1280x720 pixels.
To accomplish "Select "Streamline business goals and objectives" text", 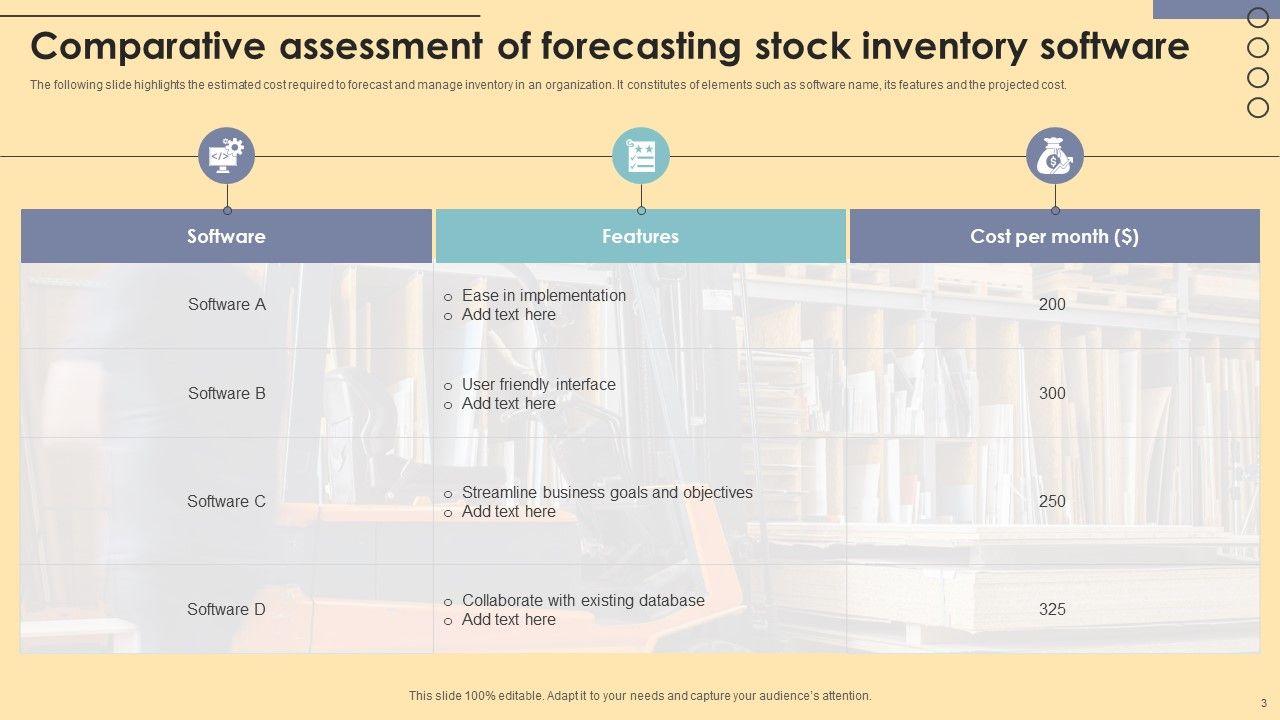I will pyautogui.click(x=607, y=492).
